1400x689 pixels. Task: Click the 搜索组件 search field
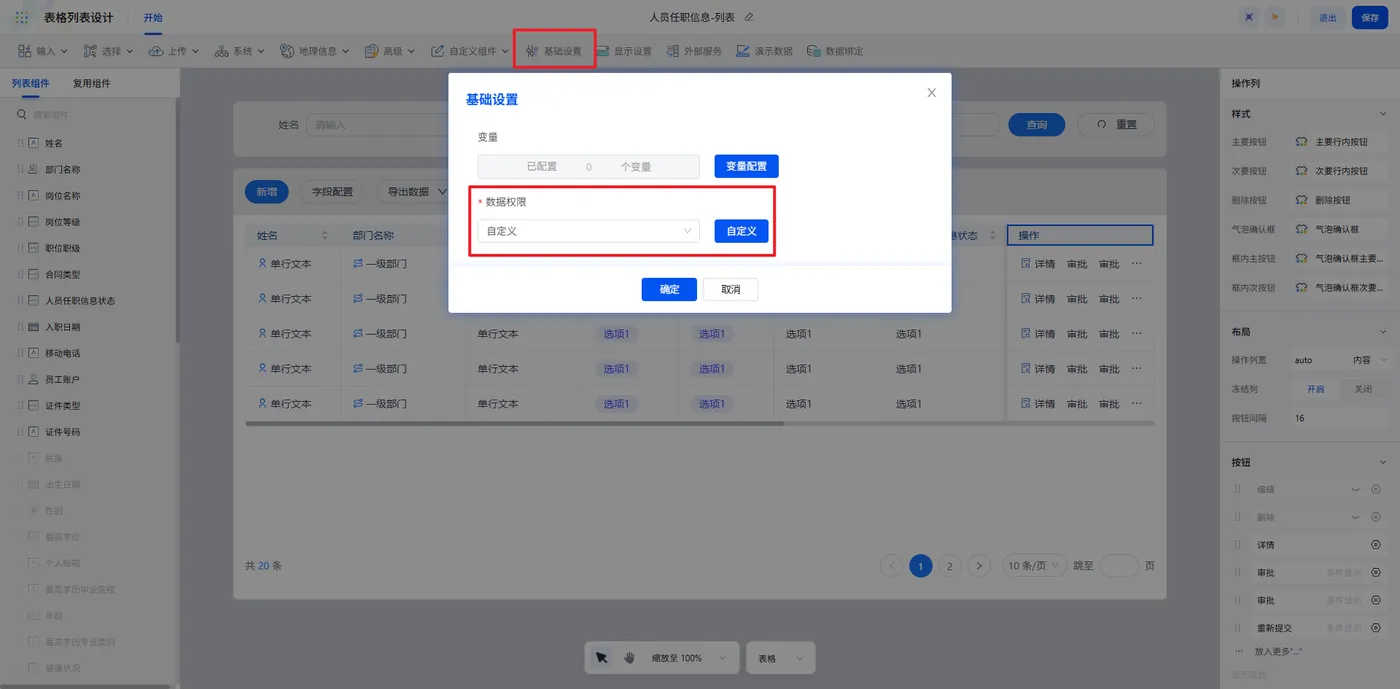[90, 115]
